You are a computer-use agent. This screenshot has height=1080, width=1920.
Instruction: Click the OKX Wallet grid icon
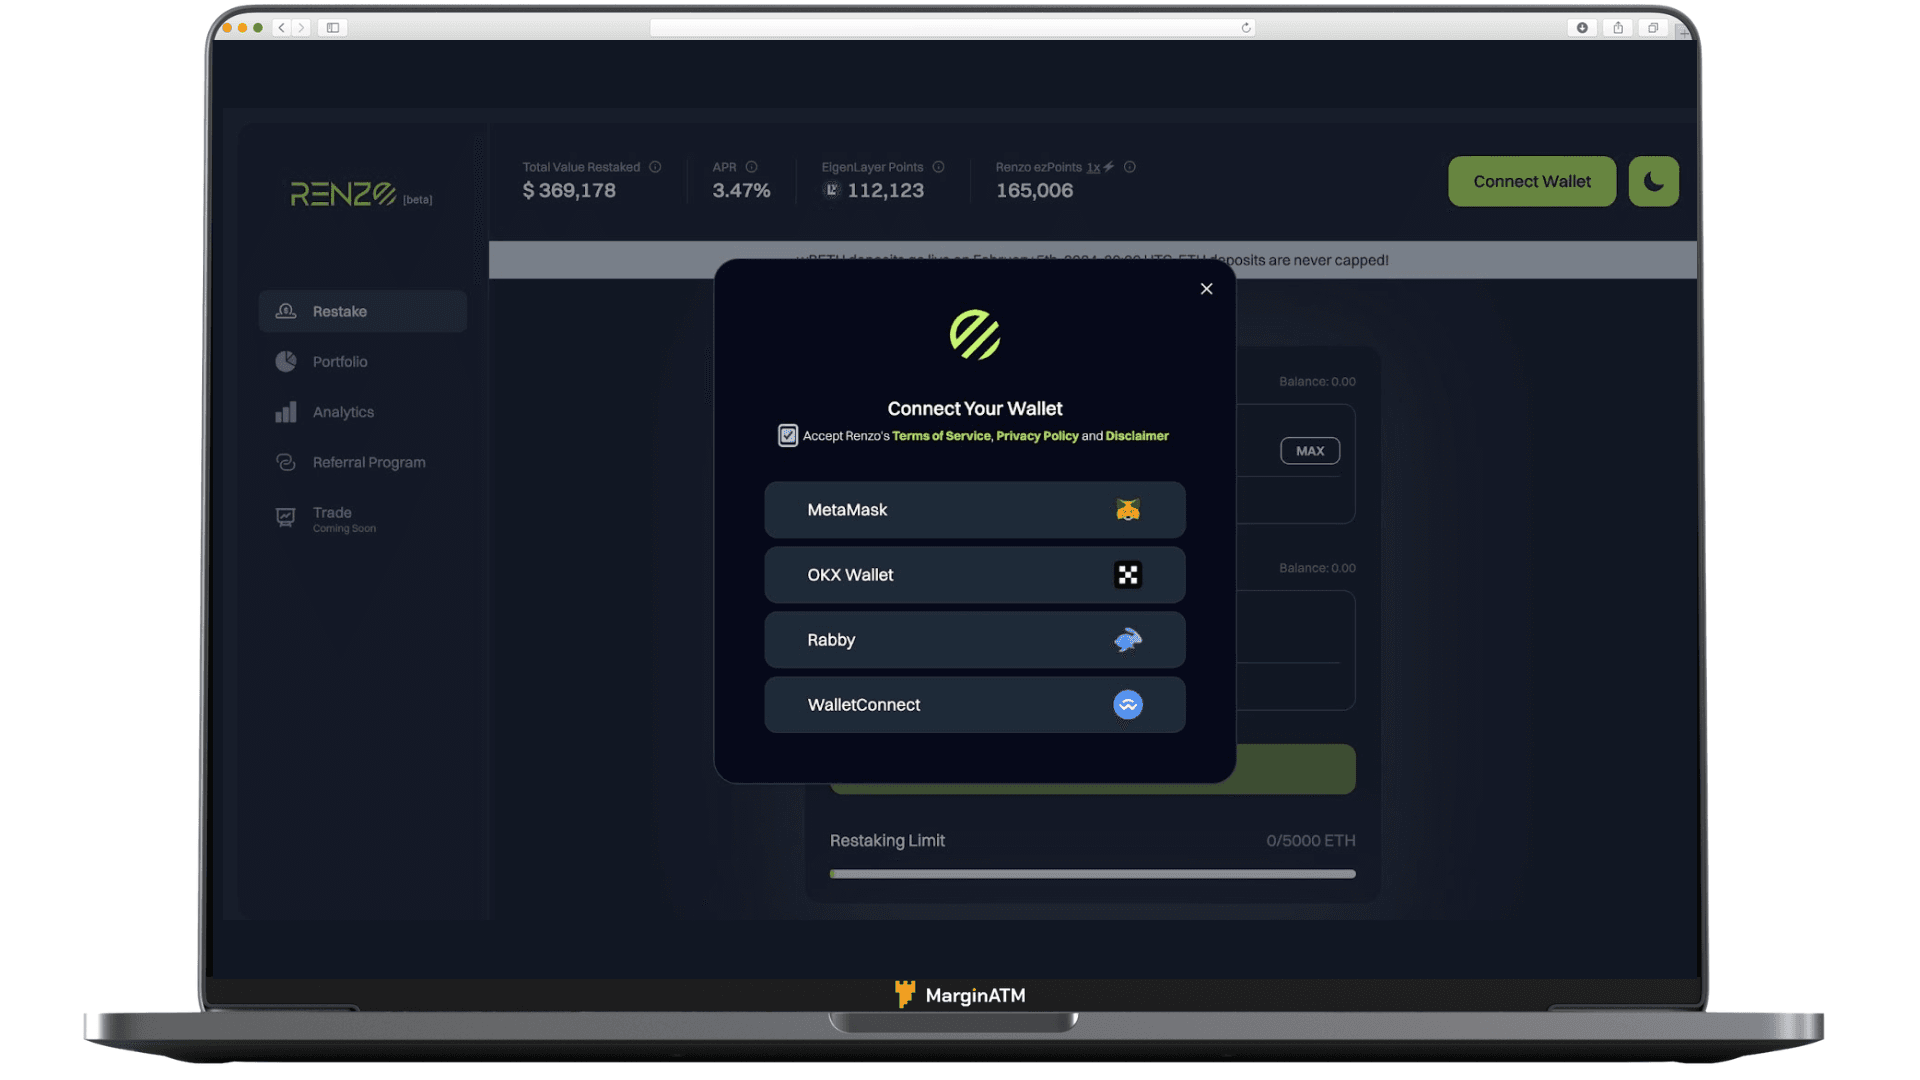click(1127, 575)
